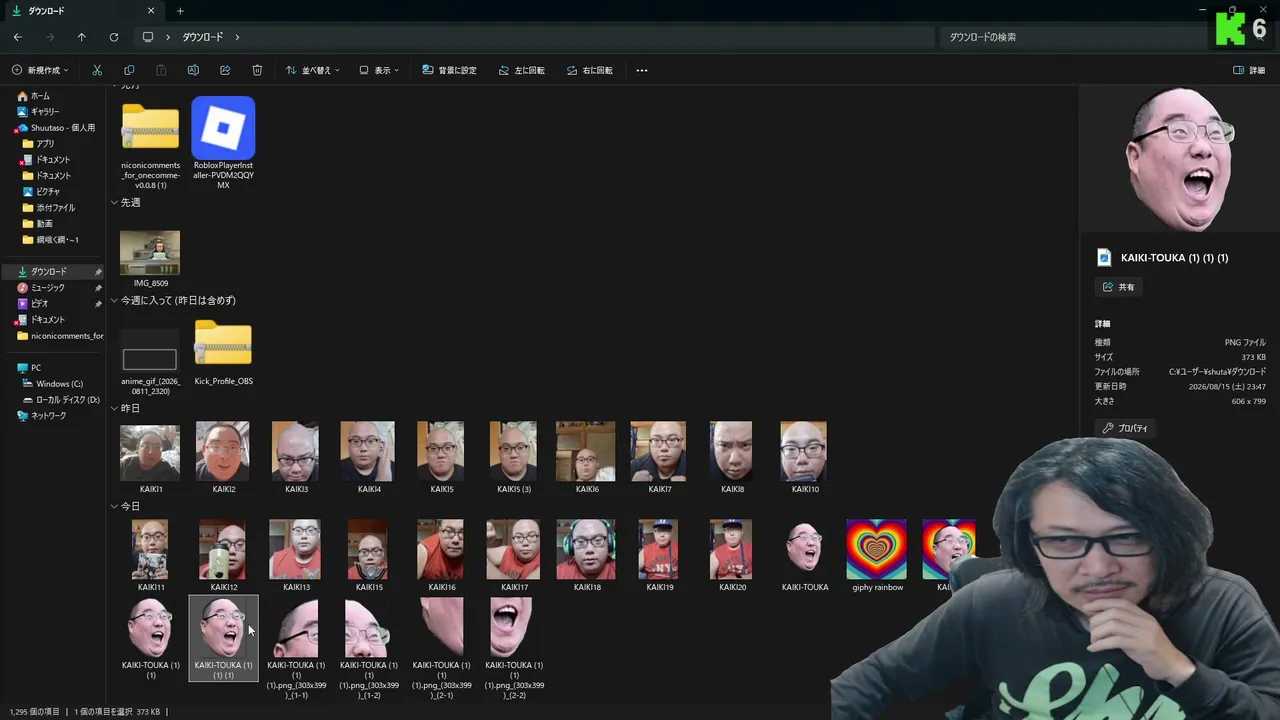Rotate image left with 左に回転
This screenshot has width=1280, height=720.
click(521, 70)
